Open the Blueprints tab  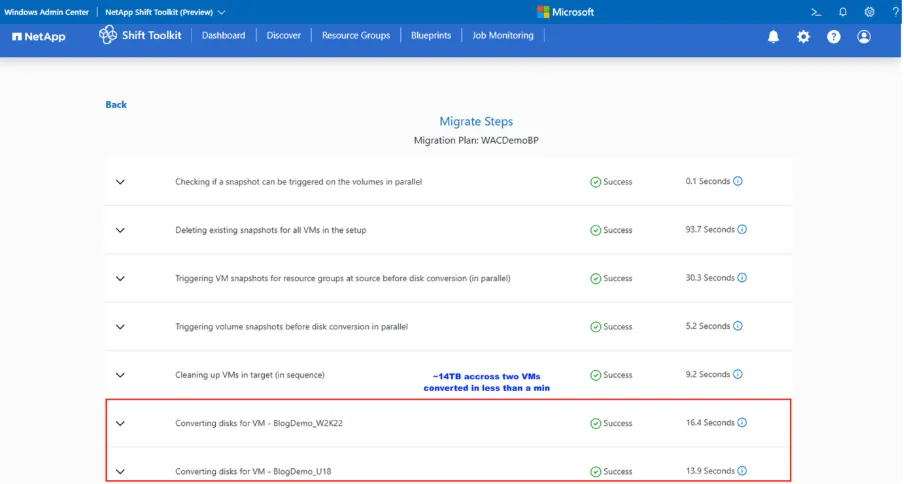(x=431, y=36)
